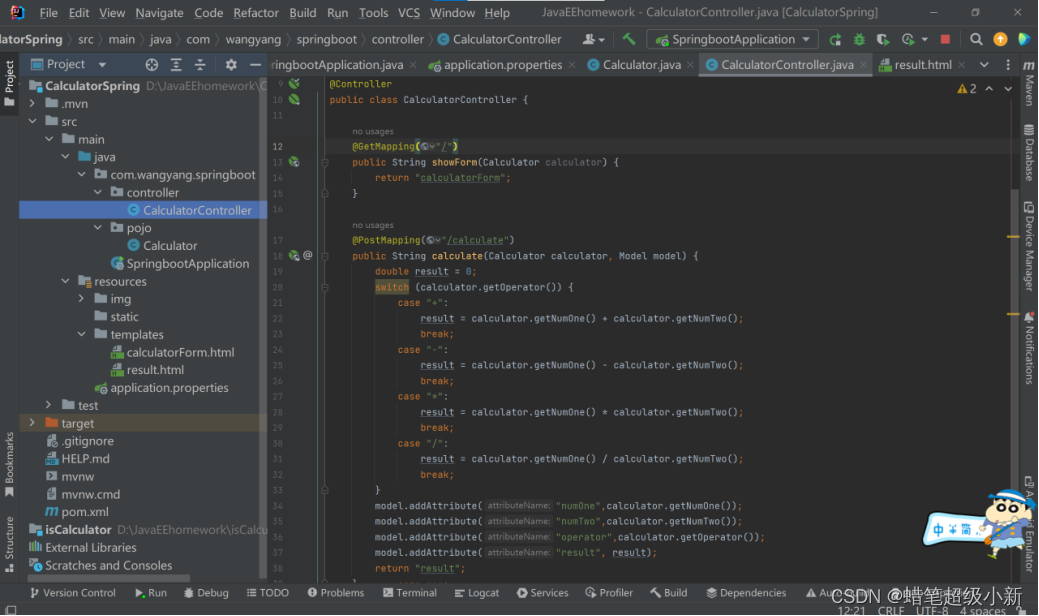The height and width of the screenshot is (616, 1039).
Task: Click Run with Coverage icon
Action: click(884, 39)
